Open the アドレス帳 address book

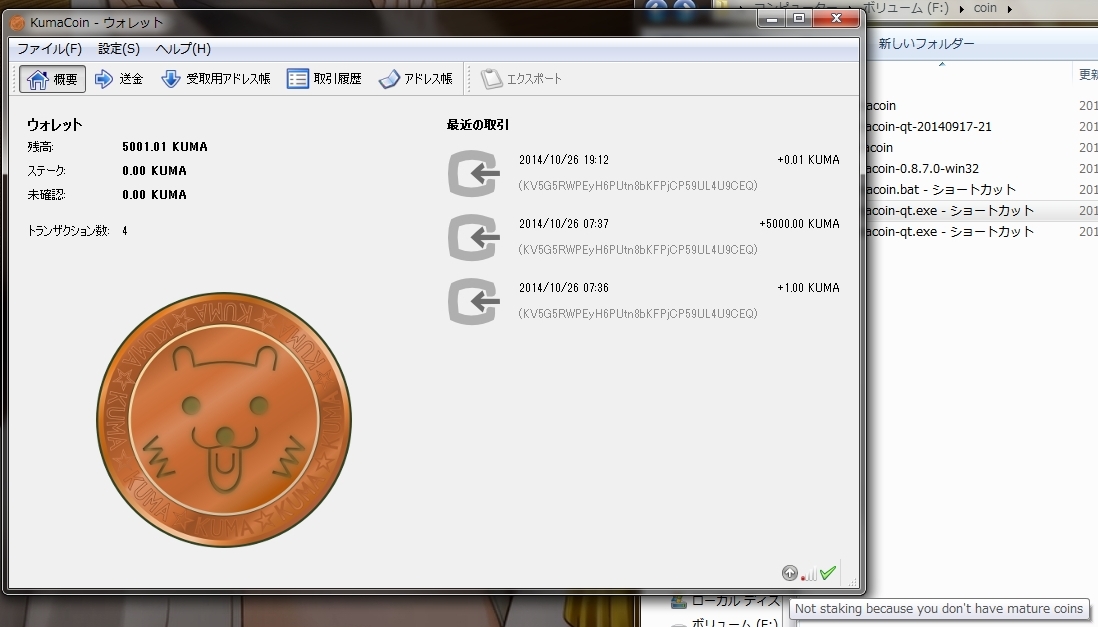pyautogui.click(x=415, y=79)
